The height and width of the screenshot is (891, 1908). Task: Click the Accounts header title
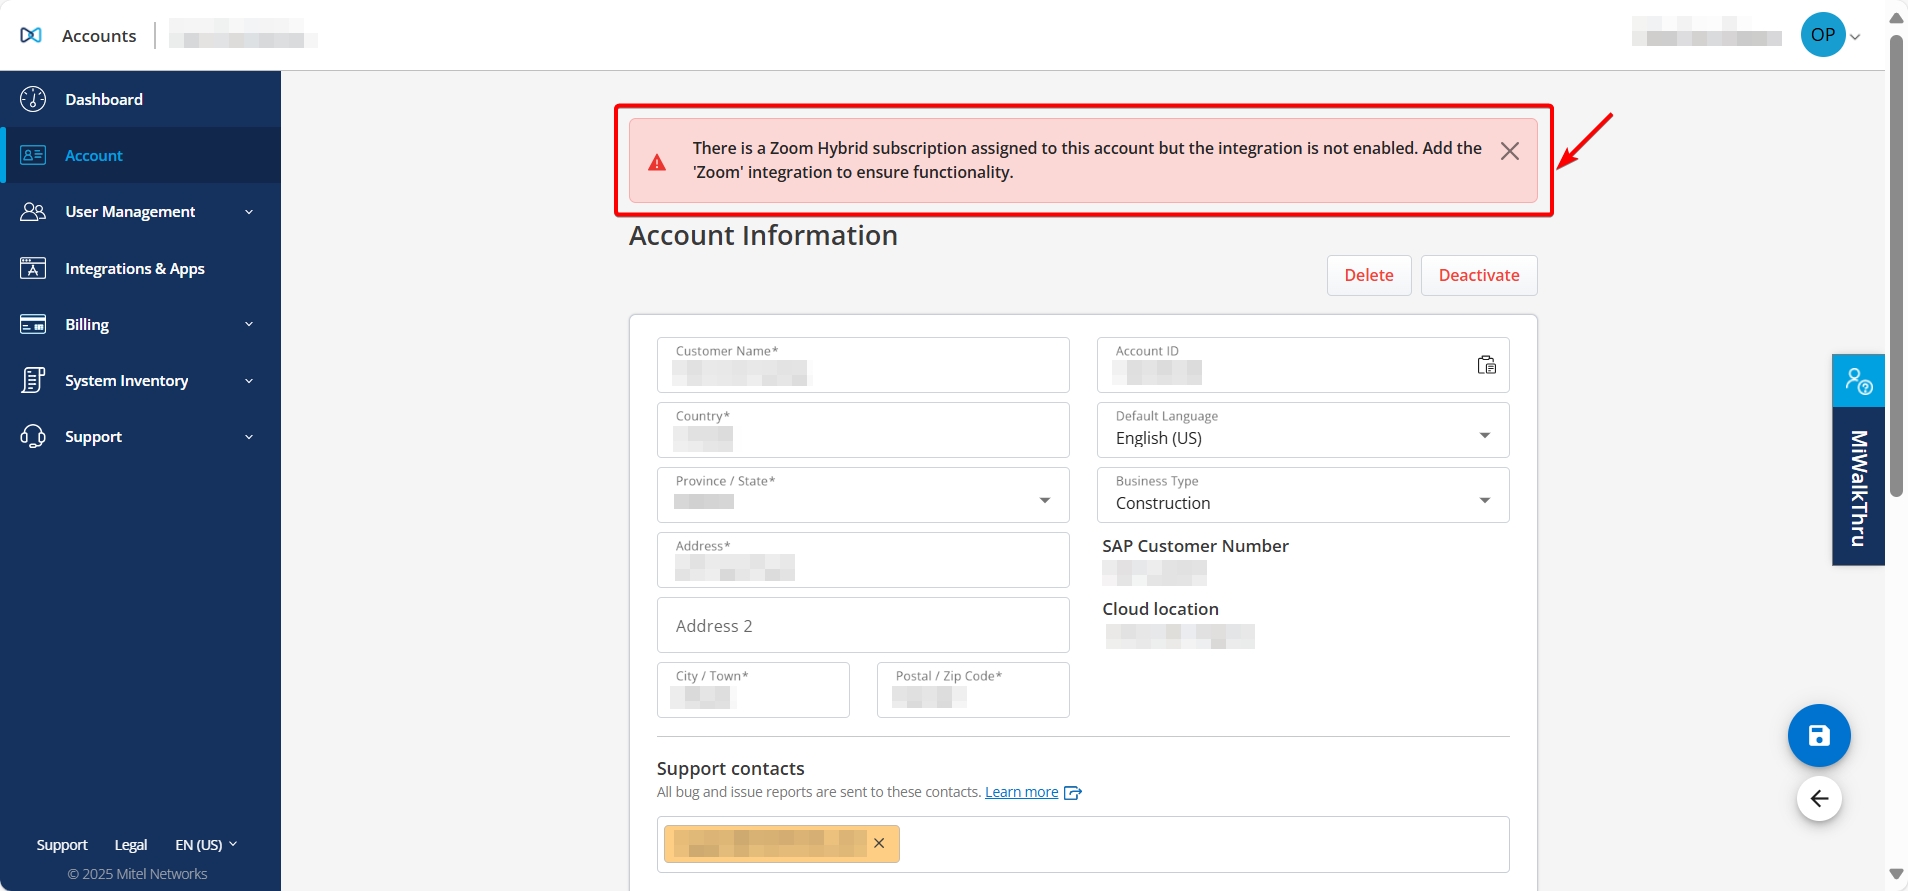click(99, 36)
